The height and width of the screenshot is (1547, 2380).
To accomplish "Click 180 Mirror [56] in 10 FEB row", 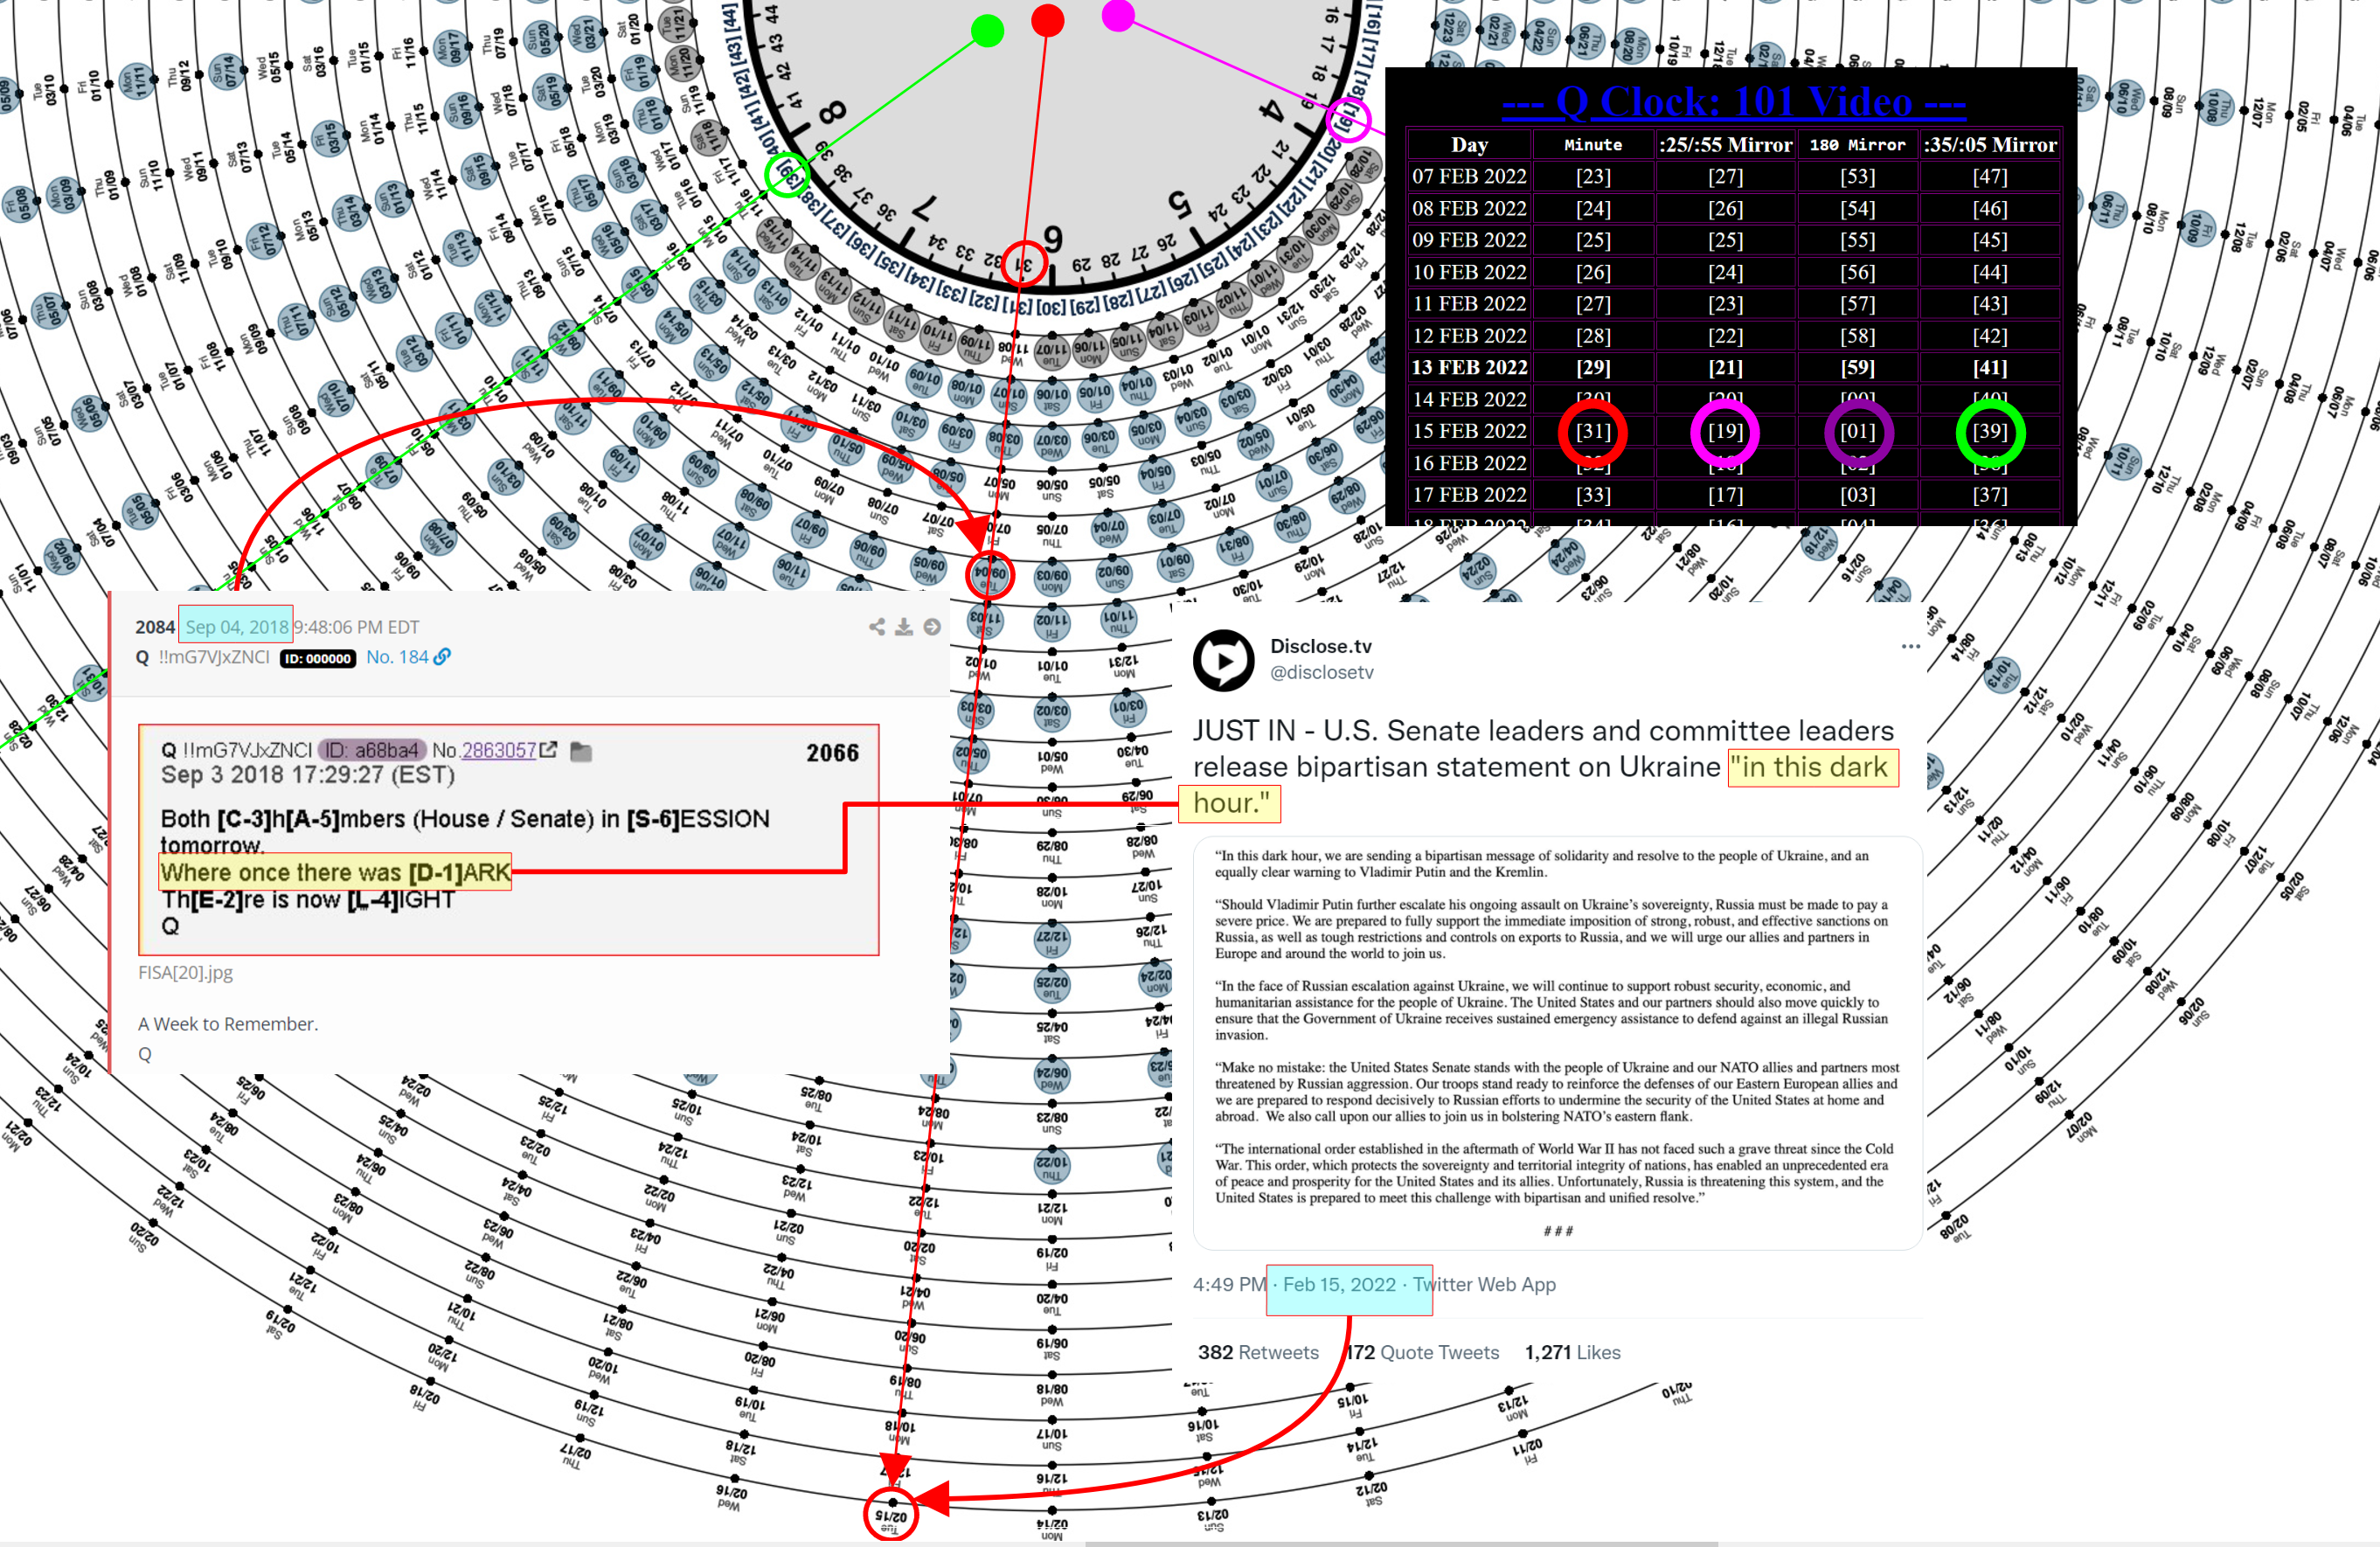I will coord(1857,272).
